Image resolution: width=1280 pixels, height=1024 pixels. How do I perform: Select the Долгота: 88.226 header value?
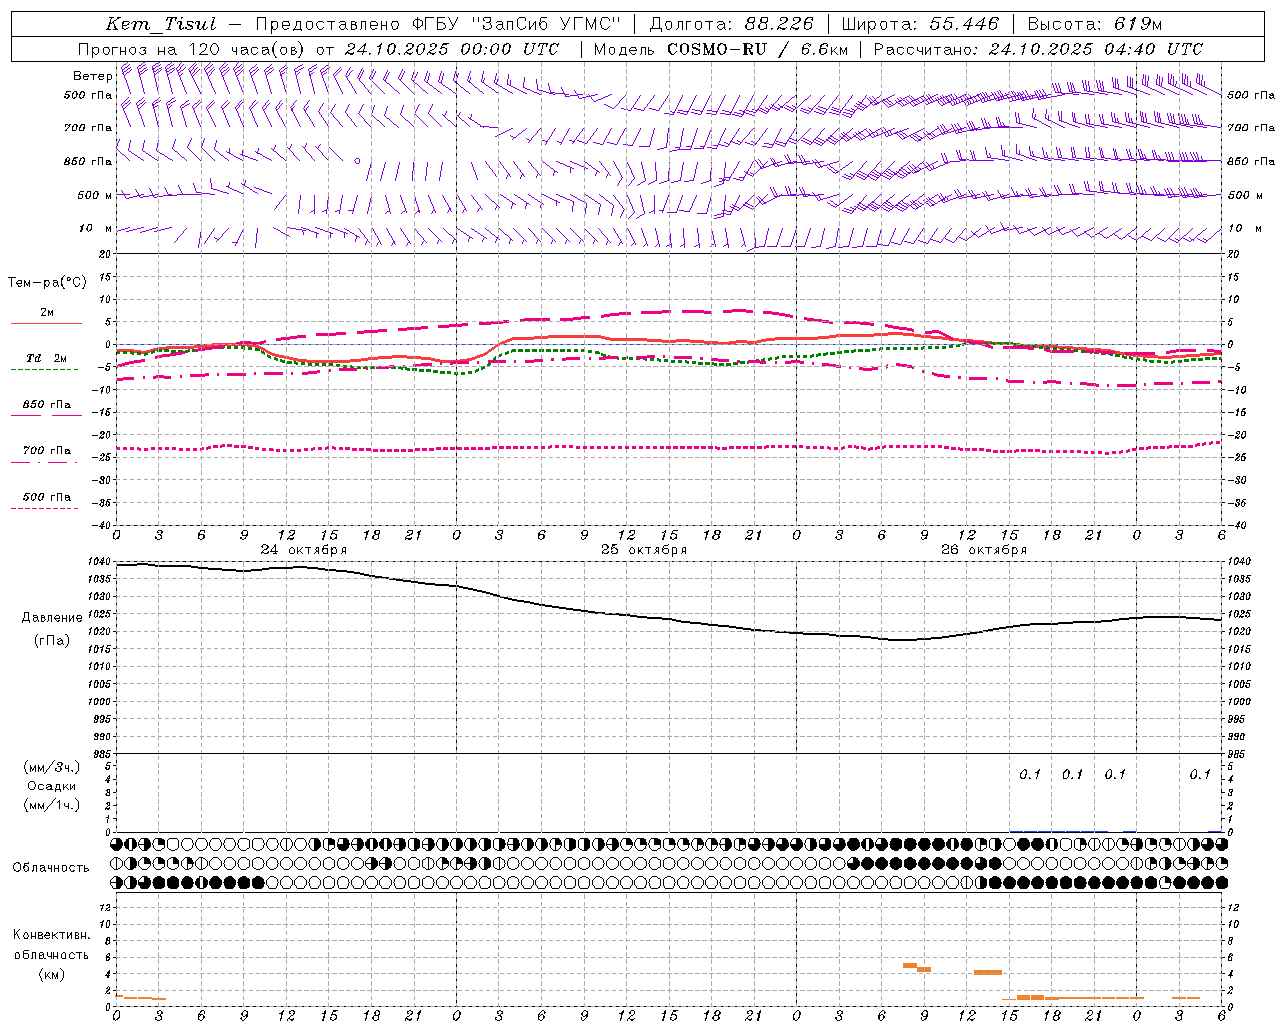coord(732,24)
